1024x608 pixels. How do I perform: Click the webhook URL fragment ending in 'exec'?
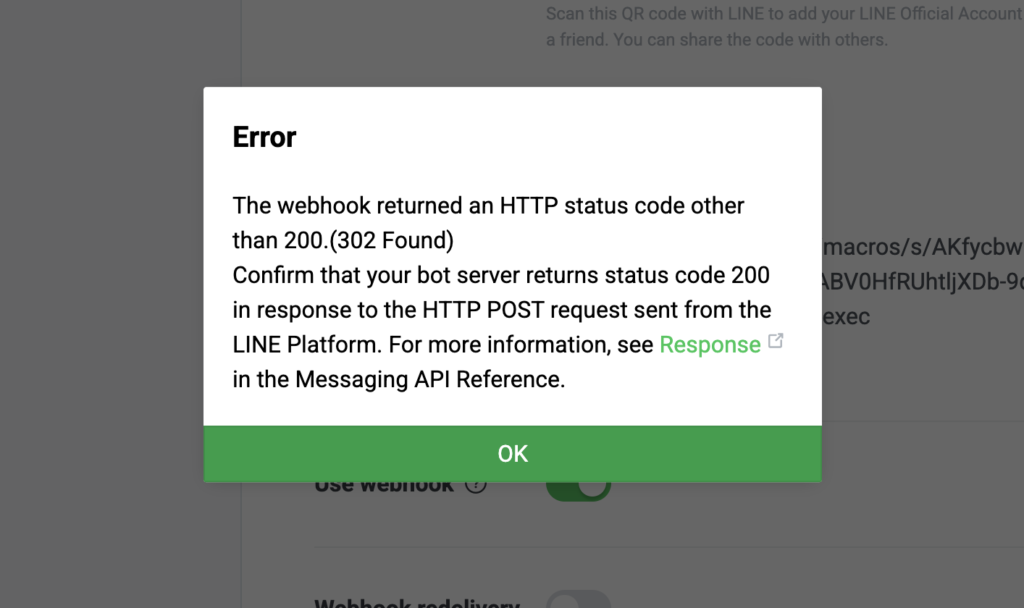[846, 317]
